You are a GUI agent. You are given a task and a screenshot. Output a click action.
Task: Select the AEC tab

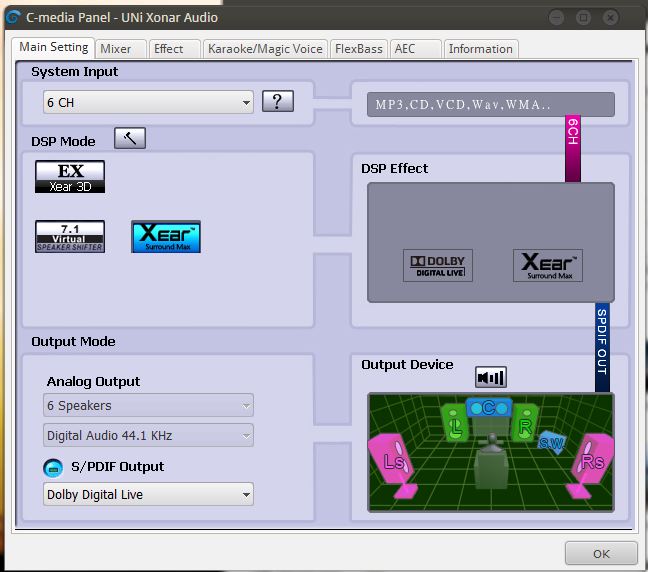(415, 49)
